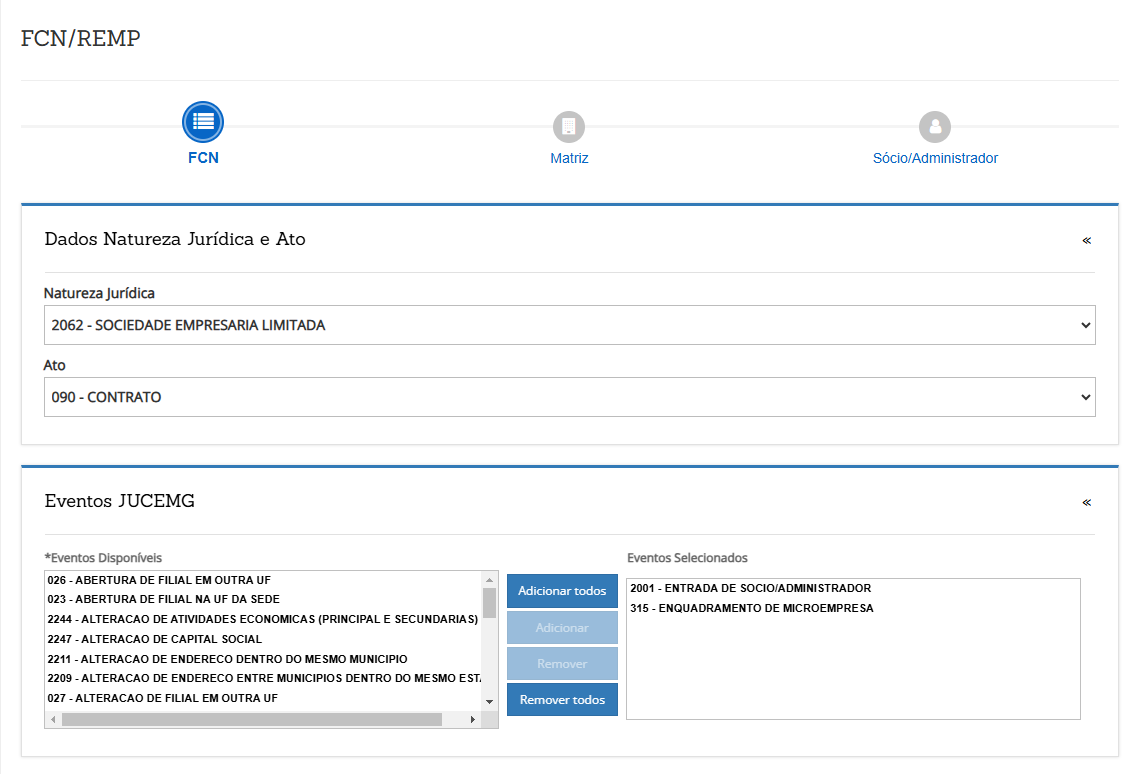Select 2244 - ALTERACAO DE ATIVIDADES ECONOMICAS
Screen dimensions: 1137x774
pyautogui.click(x=263, y=619)
